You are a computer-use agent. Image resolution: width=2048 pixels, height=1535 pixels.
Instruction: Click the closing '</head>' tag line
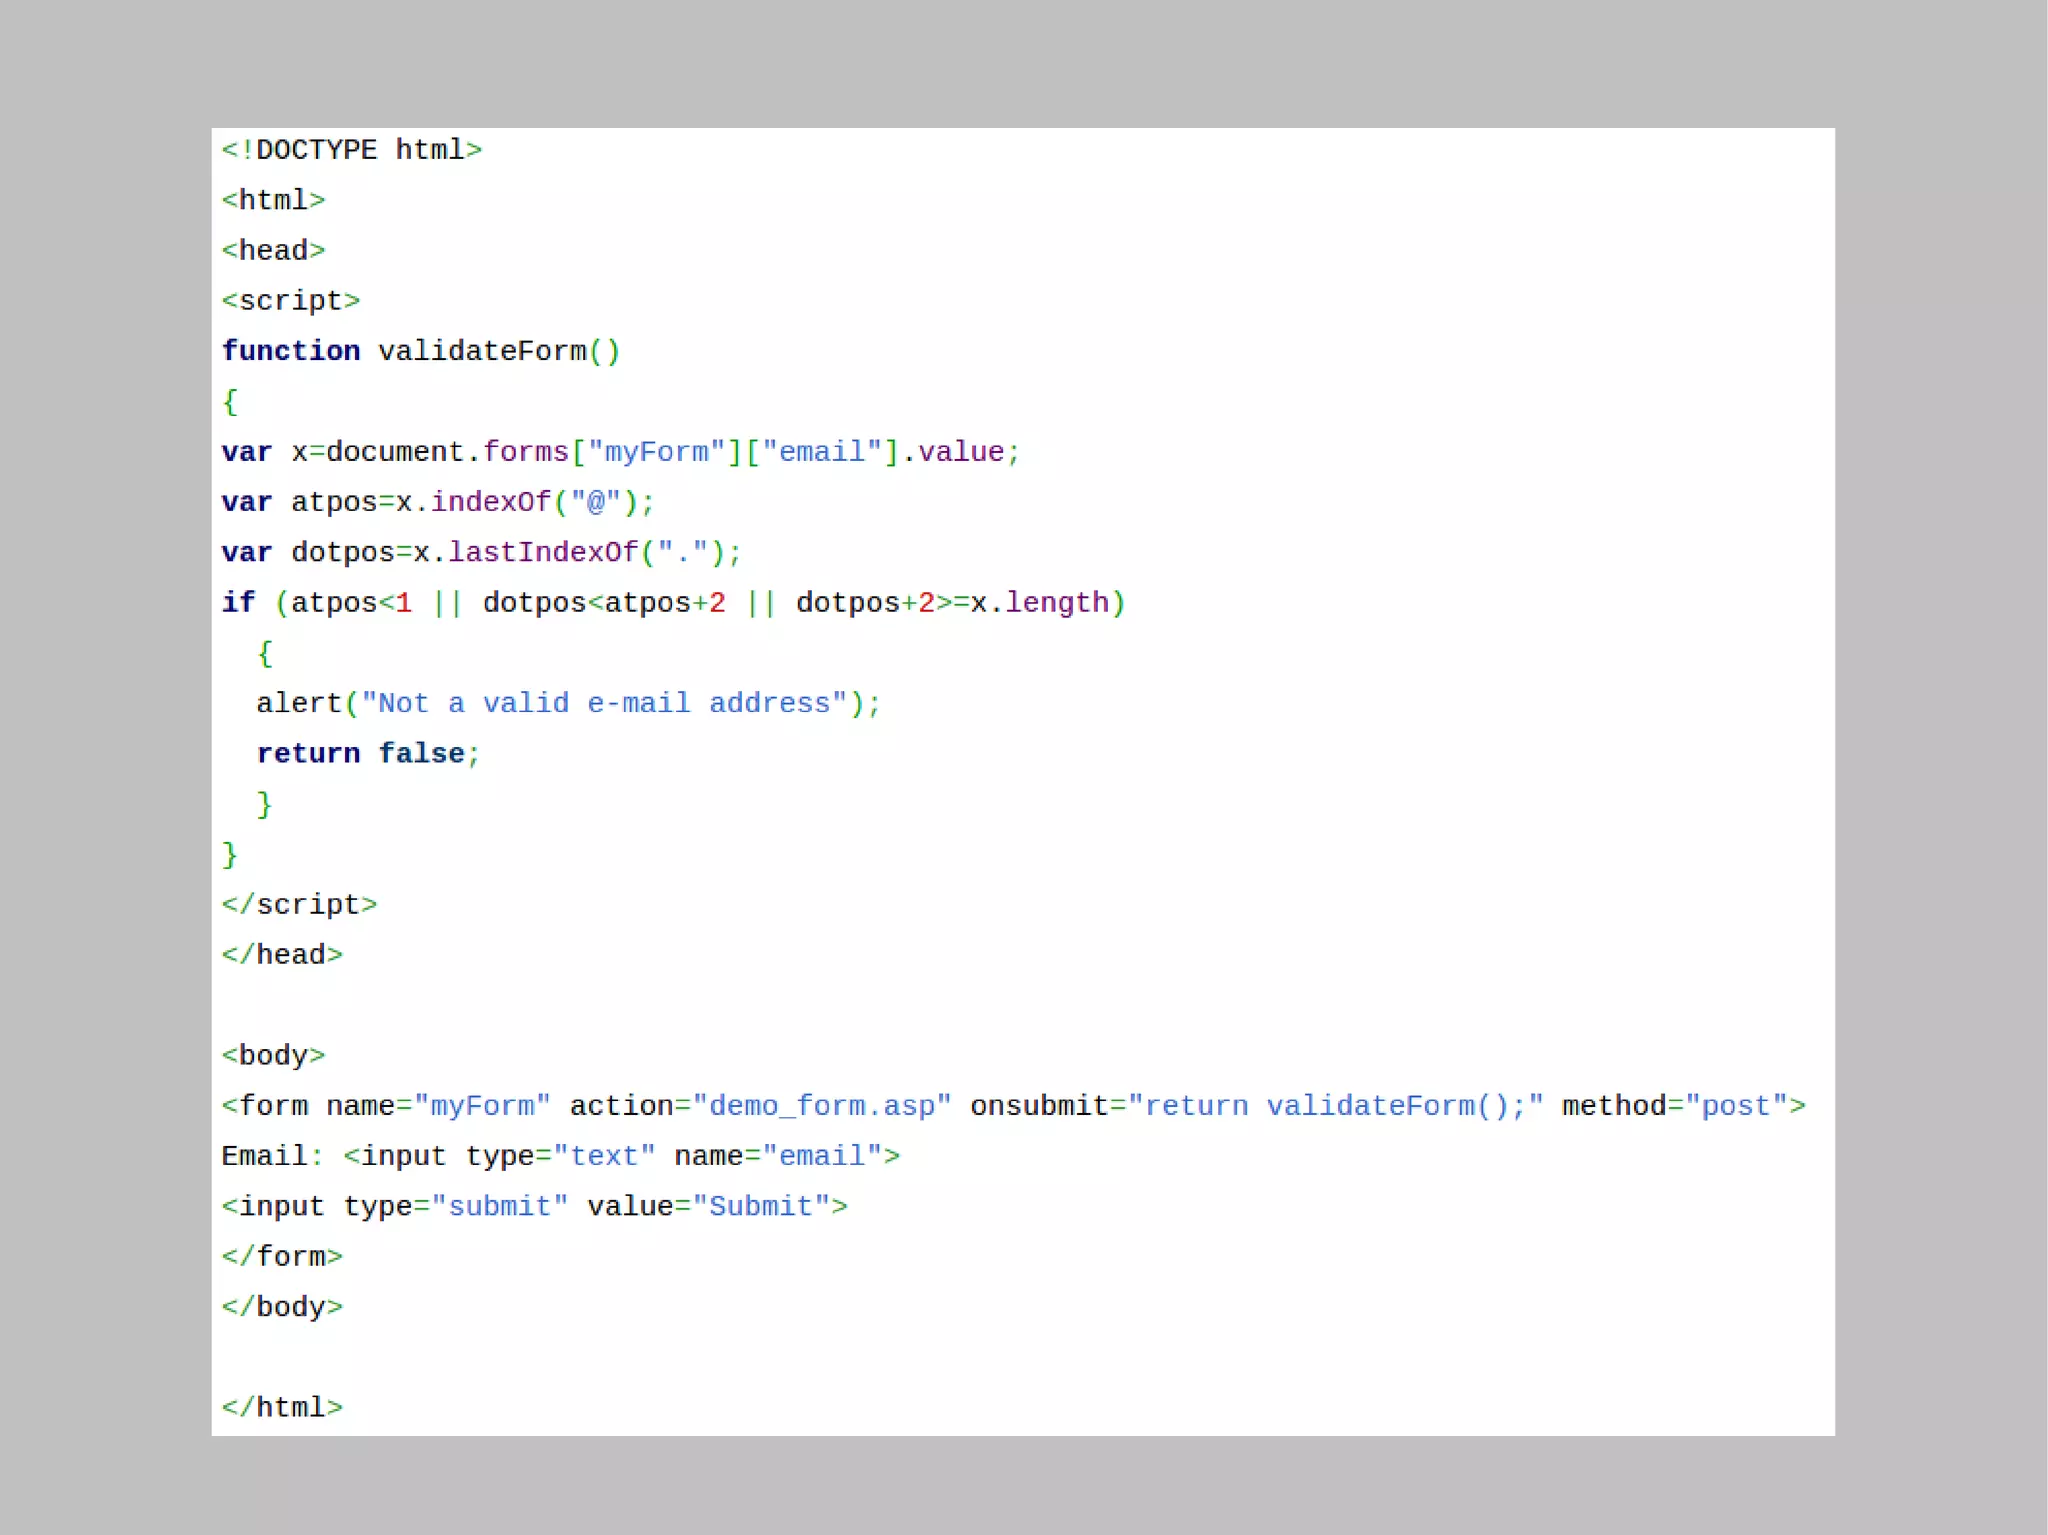click(282, 954)
